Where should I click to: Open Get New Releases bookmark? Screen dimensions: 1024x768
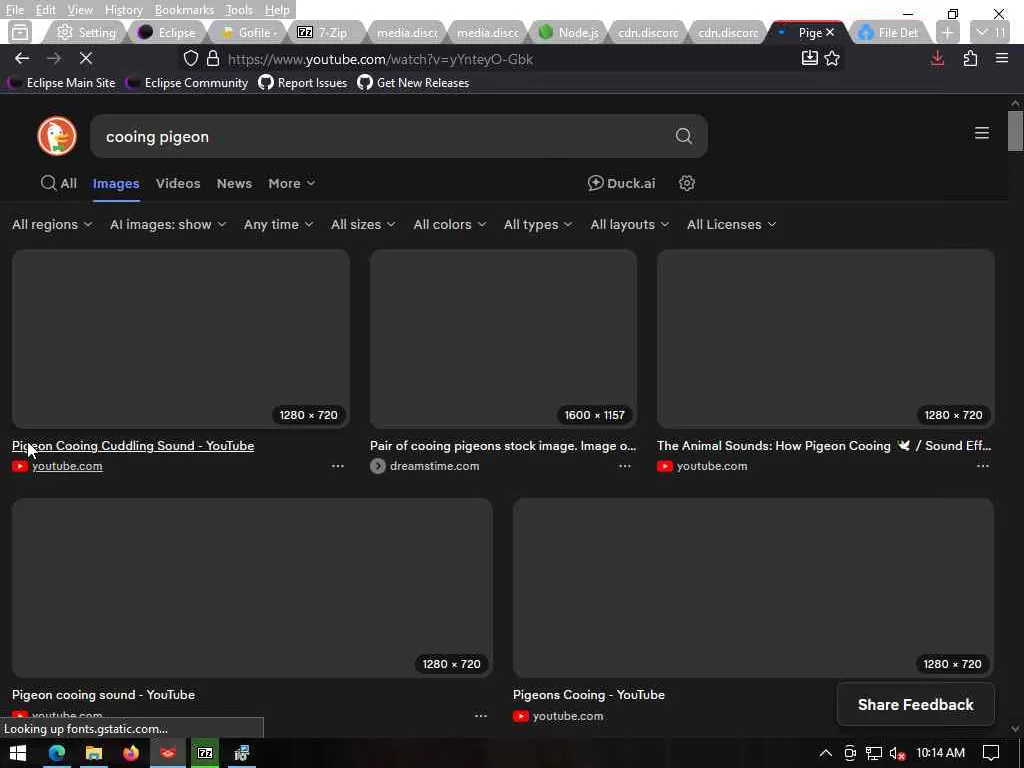click(x=413, y=83)
